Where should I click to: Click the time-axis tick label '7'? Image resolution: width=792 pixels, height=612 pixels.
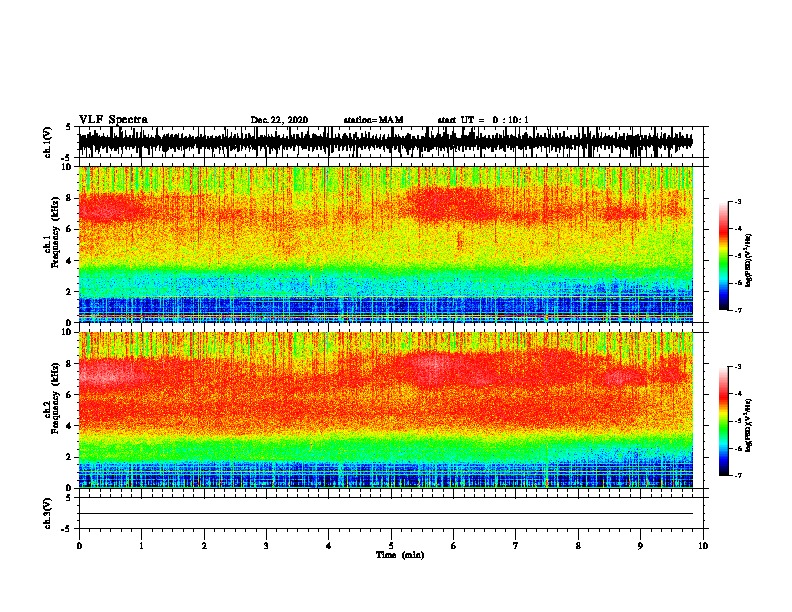[516, 546]
